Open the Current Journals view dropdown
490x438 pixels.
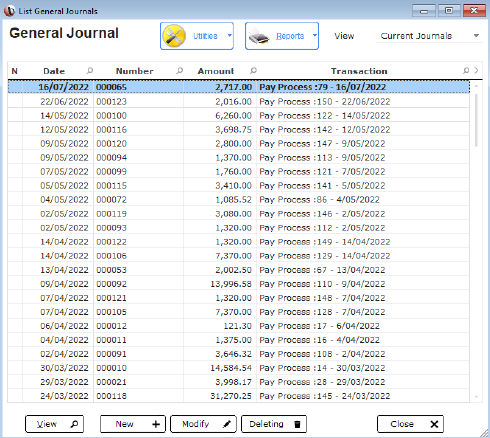tap(429, 36)
